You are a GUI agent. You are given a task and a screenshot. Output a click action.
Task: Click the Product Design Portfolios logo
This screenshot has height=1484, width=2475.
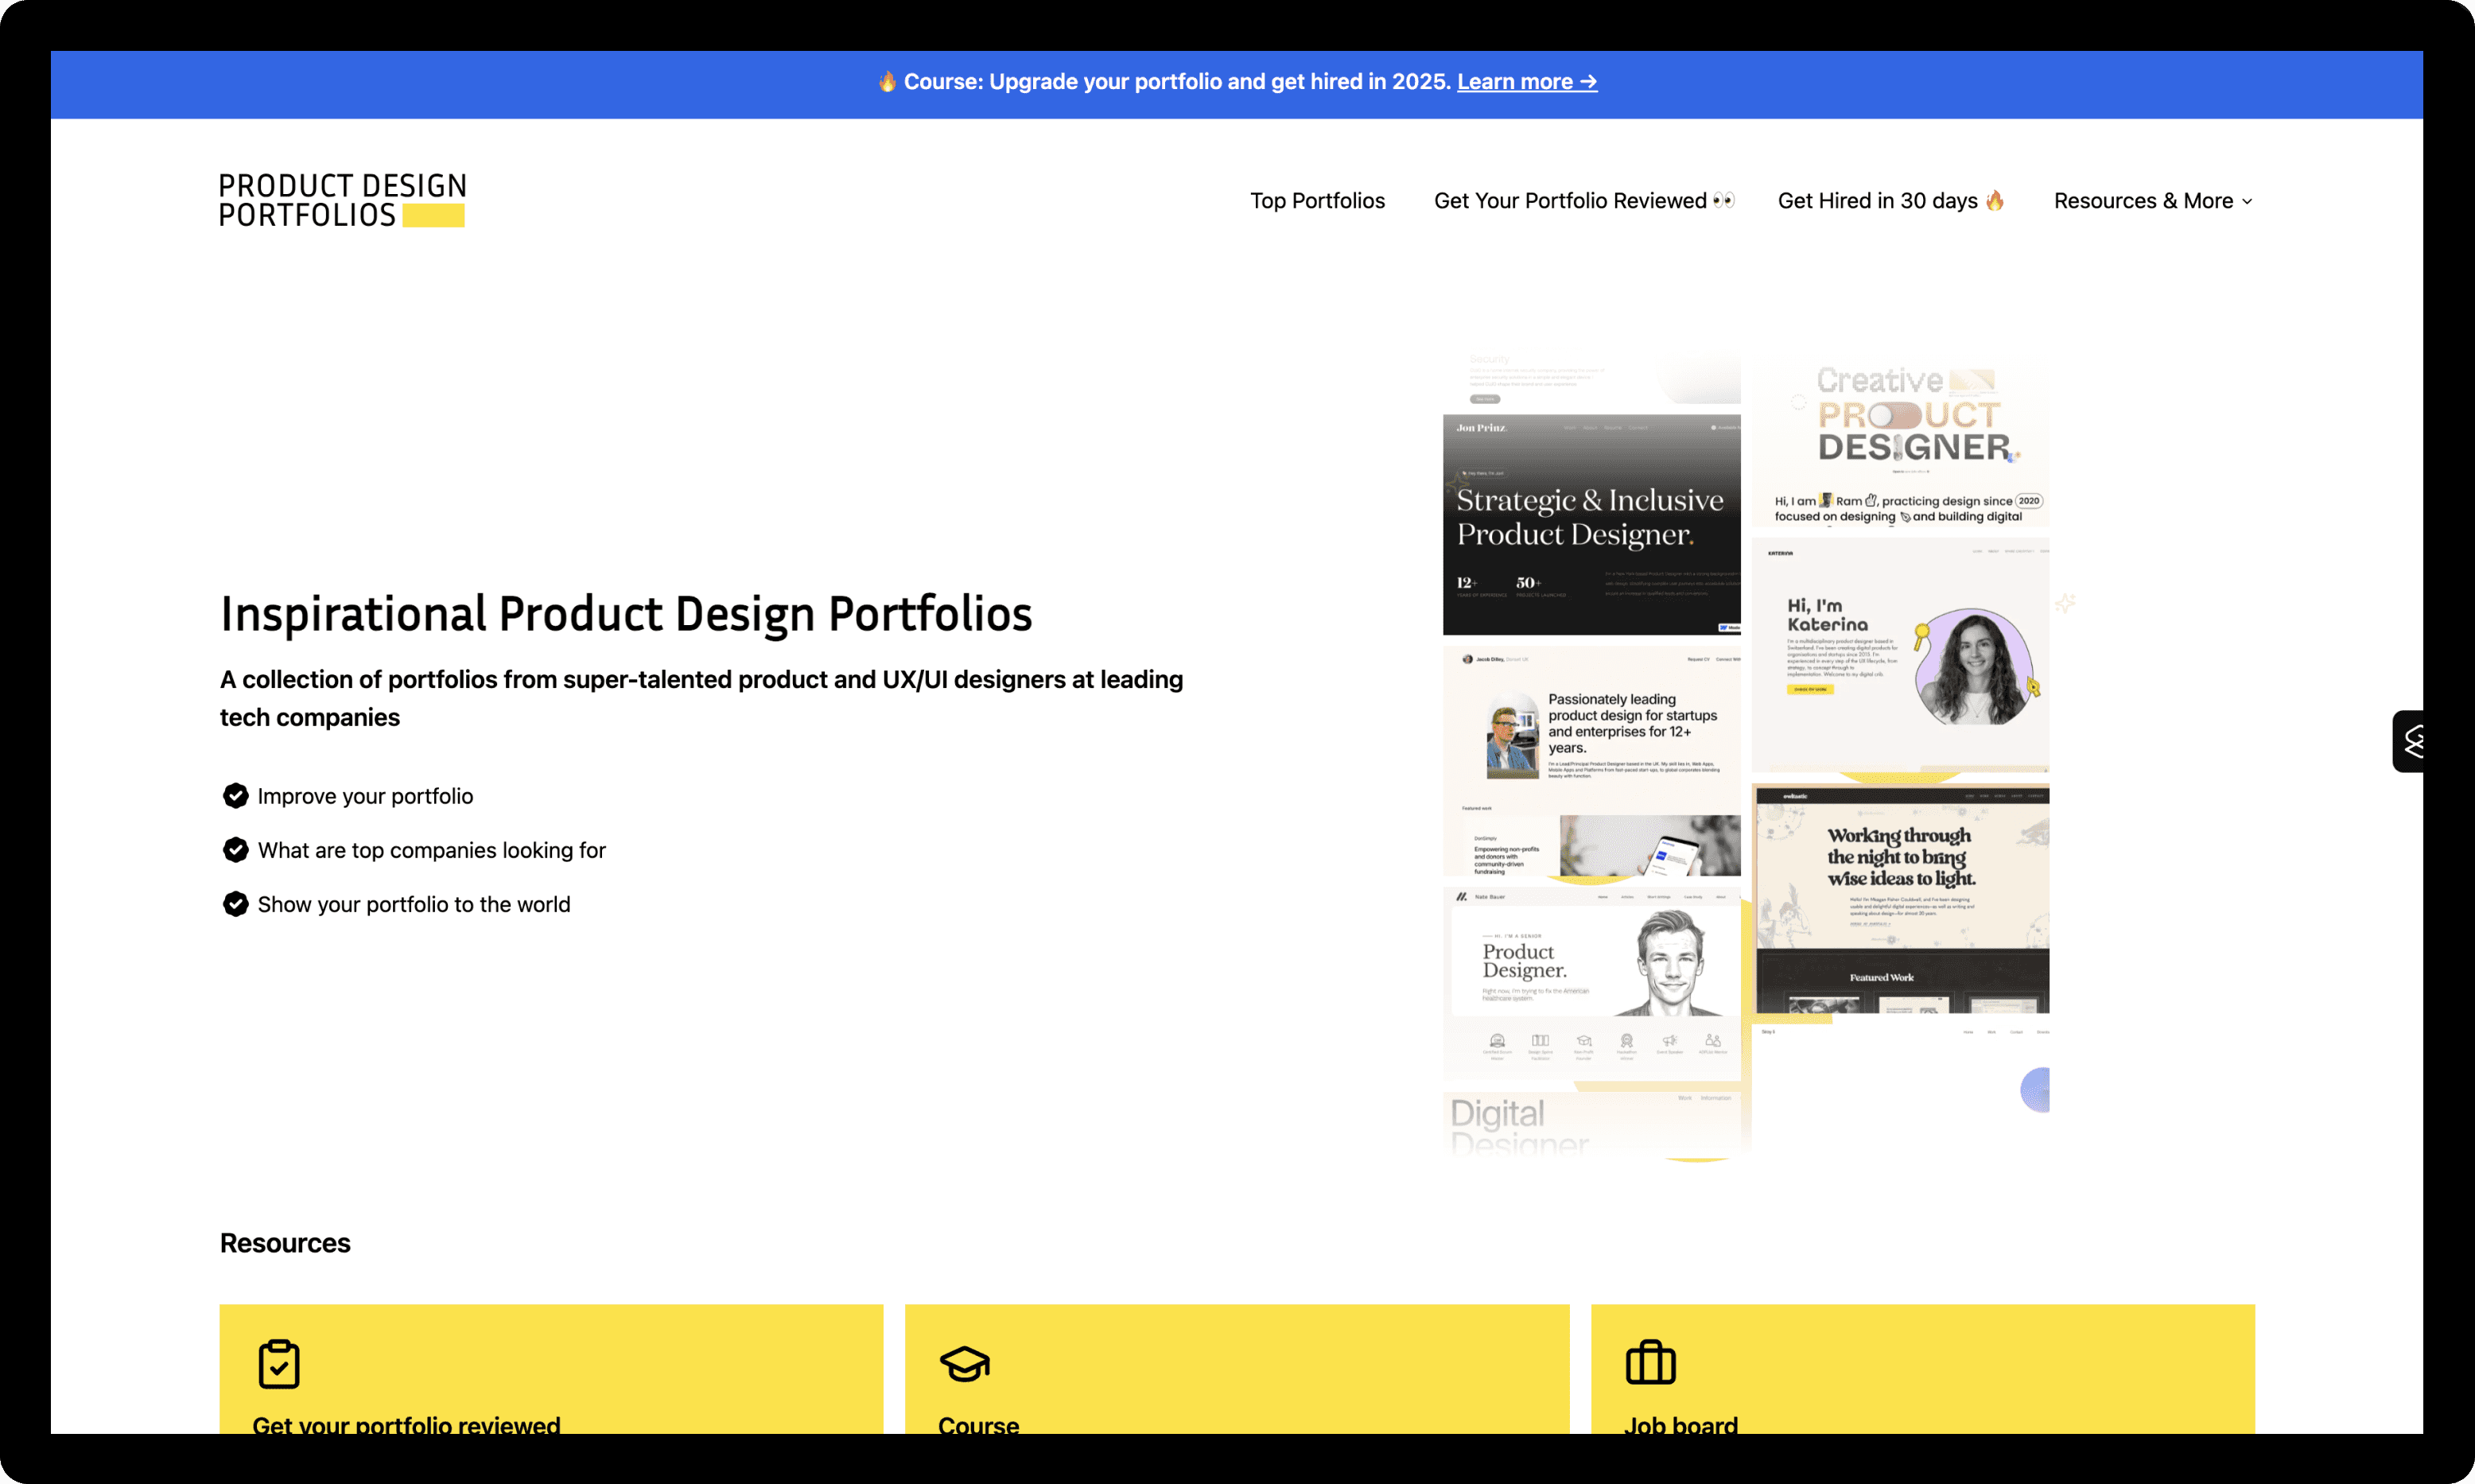click(342, 200)
